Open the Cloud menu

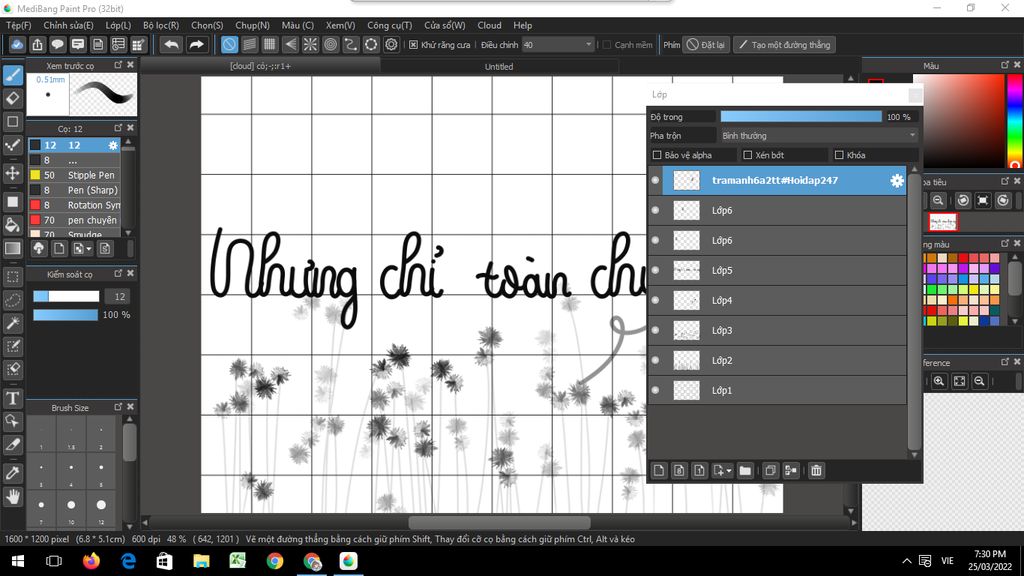tap(489, 25)
